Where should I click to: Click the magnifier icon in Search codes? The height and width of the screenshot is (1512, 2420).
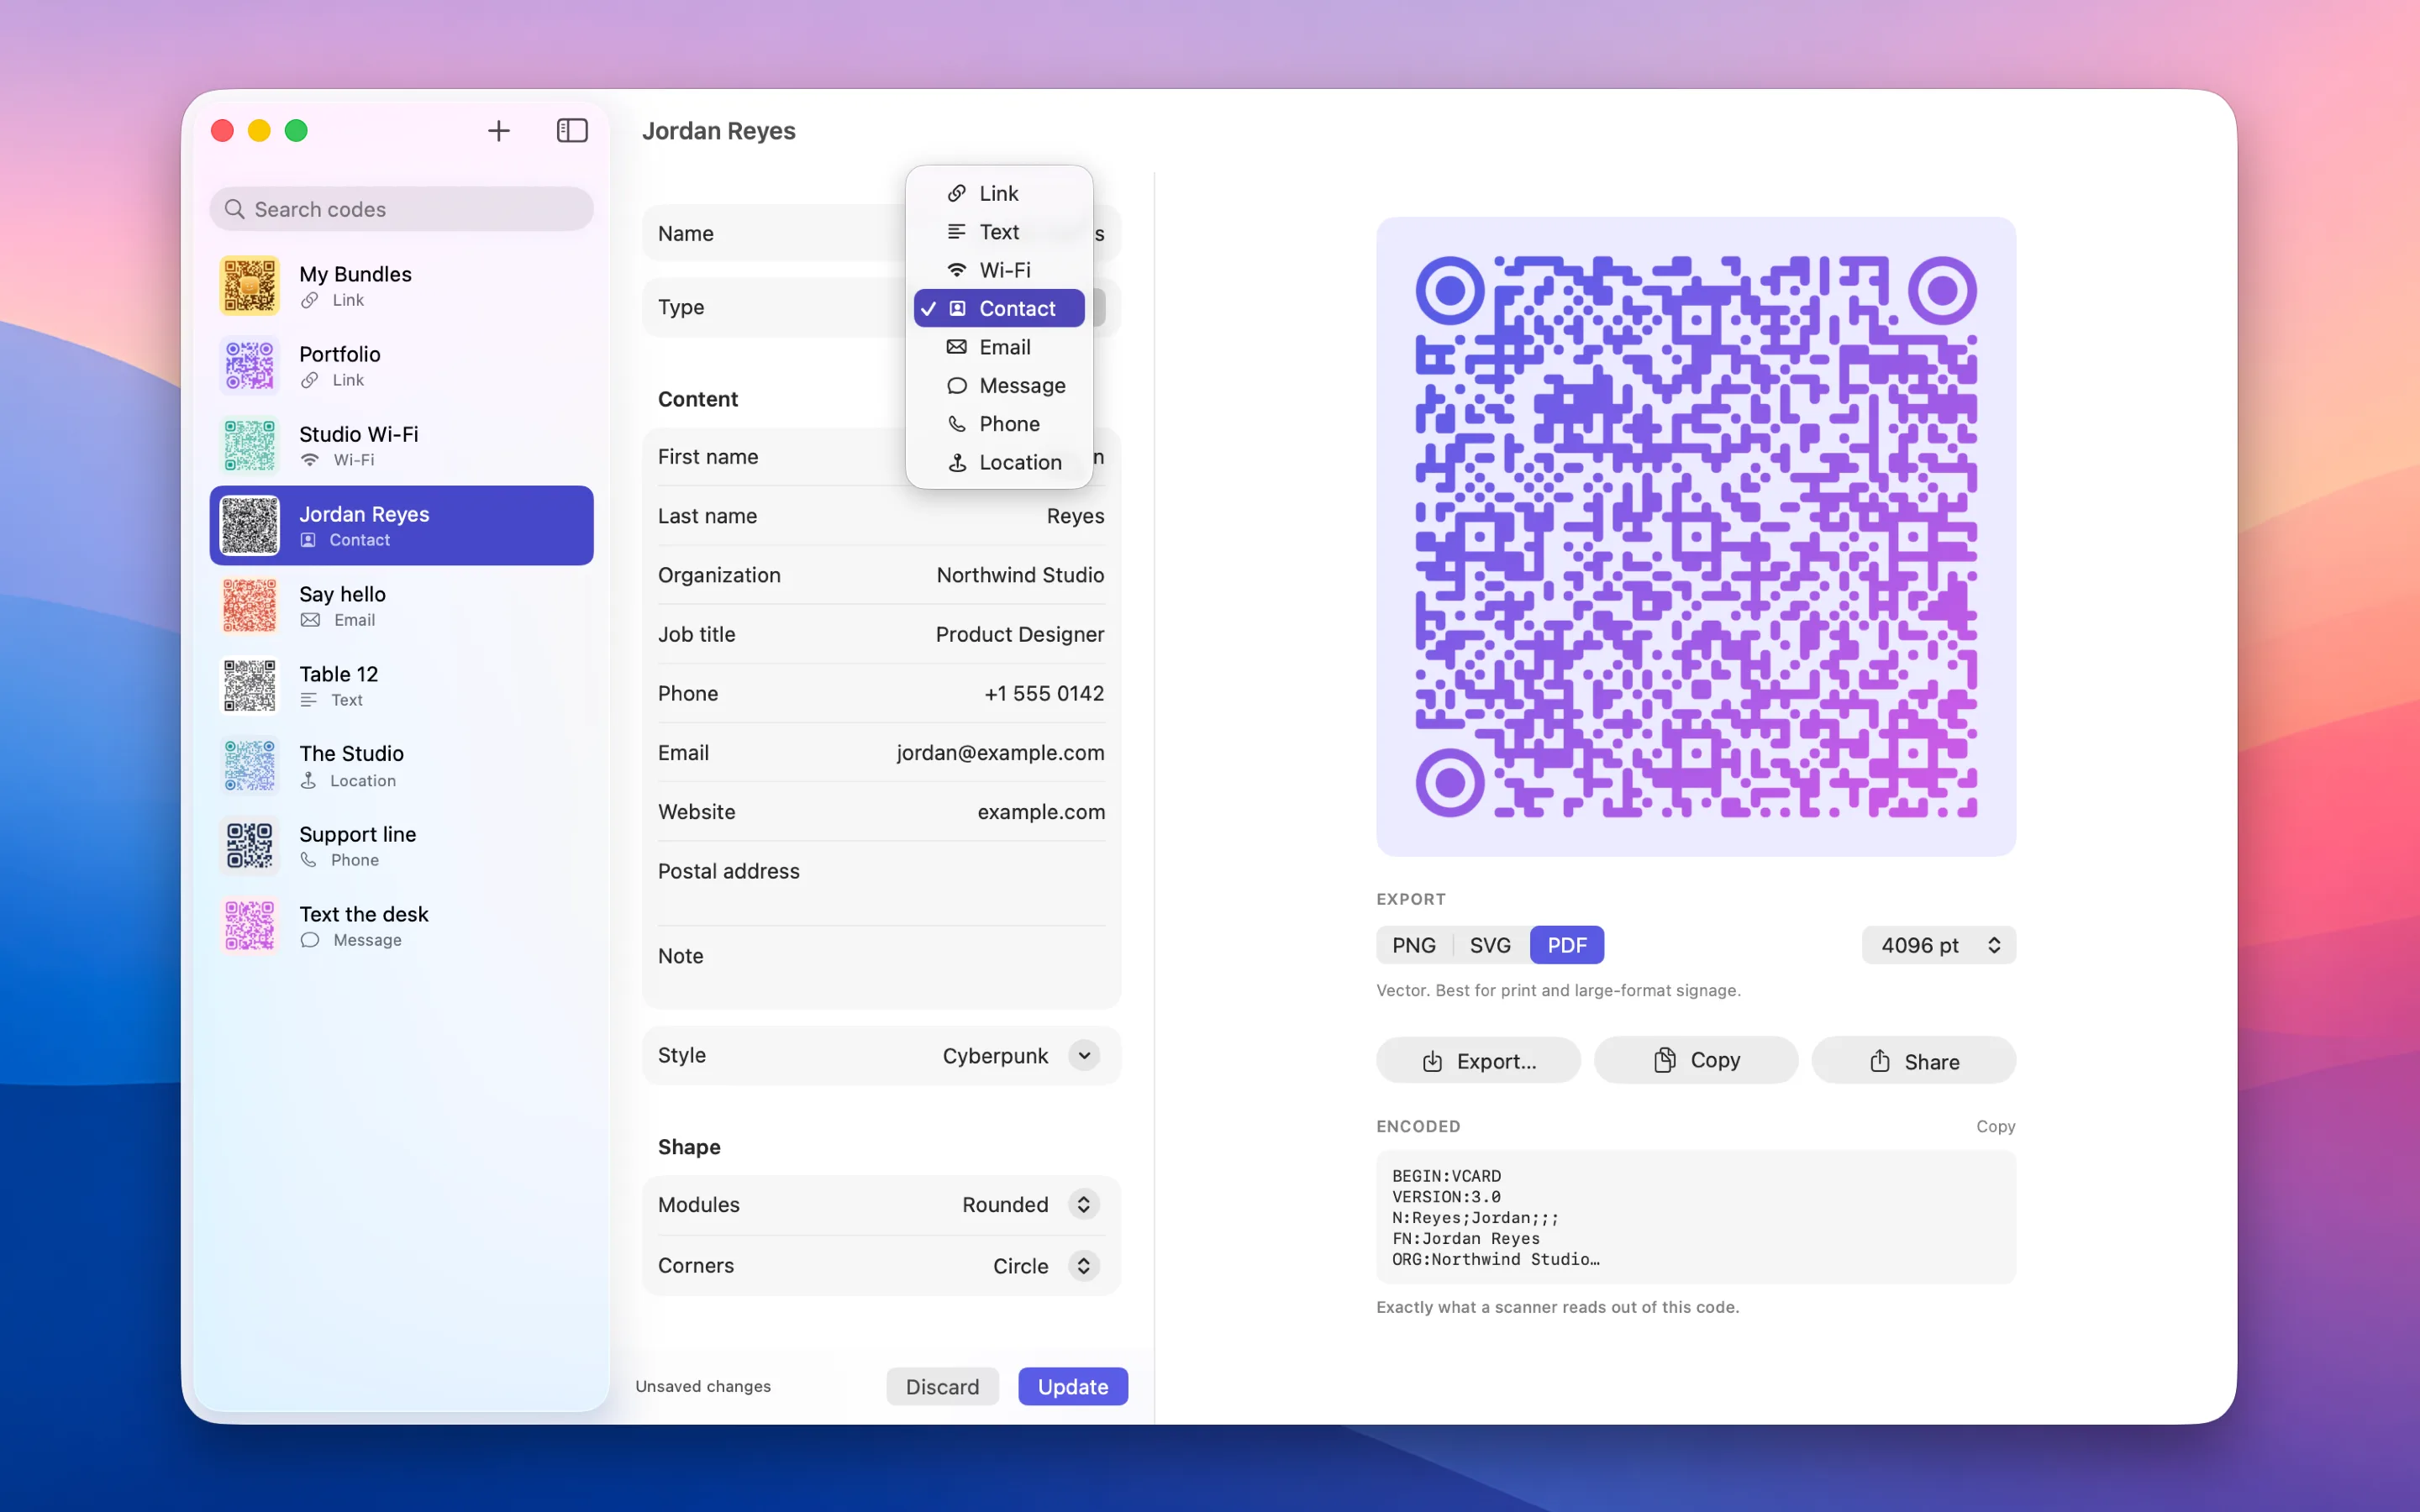pyautogui.click(x=235, y=209)
